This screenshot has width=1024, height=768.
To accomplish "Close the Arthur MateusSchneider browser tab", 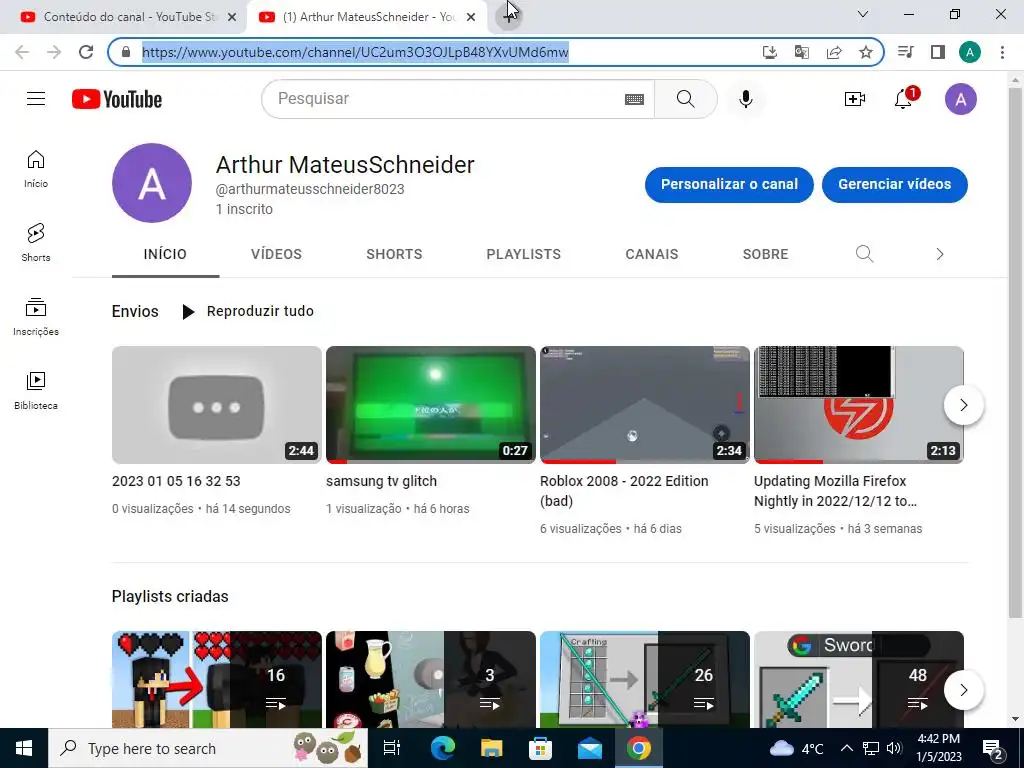I will pos(471,17).
